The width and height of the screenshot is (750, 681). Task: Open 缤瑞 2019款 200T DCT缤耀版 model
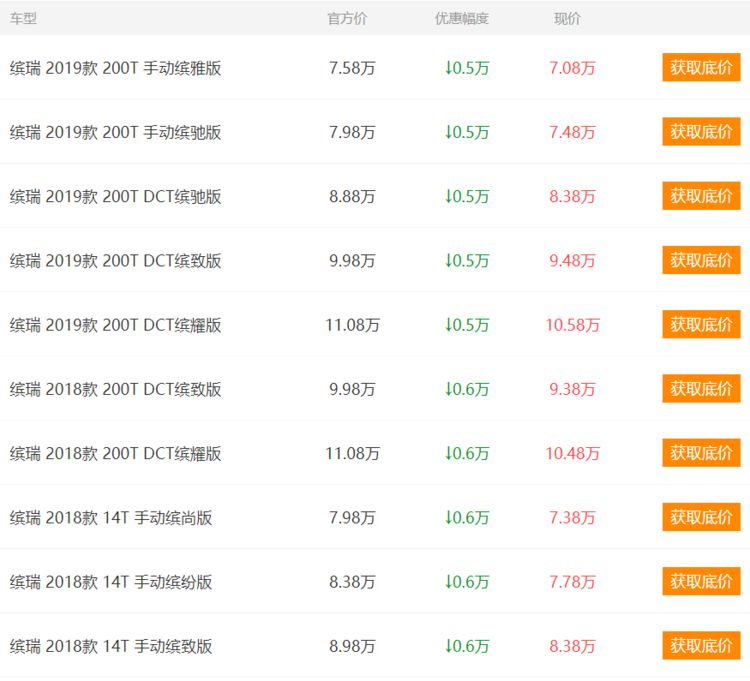click(x=115, y=325)
